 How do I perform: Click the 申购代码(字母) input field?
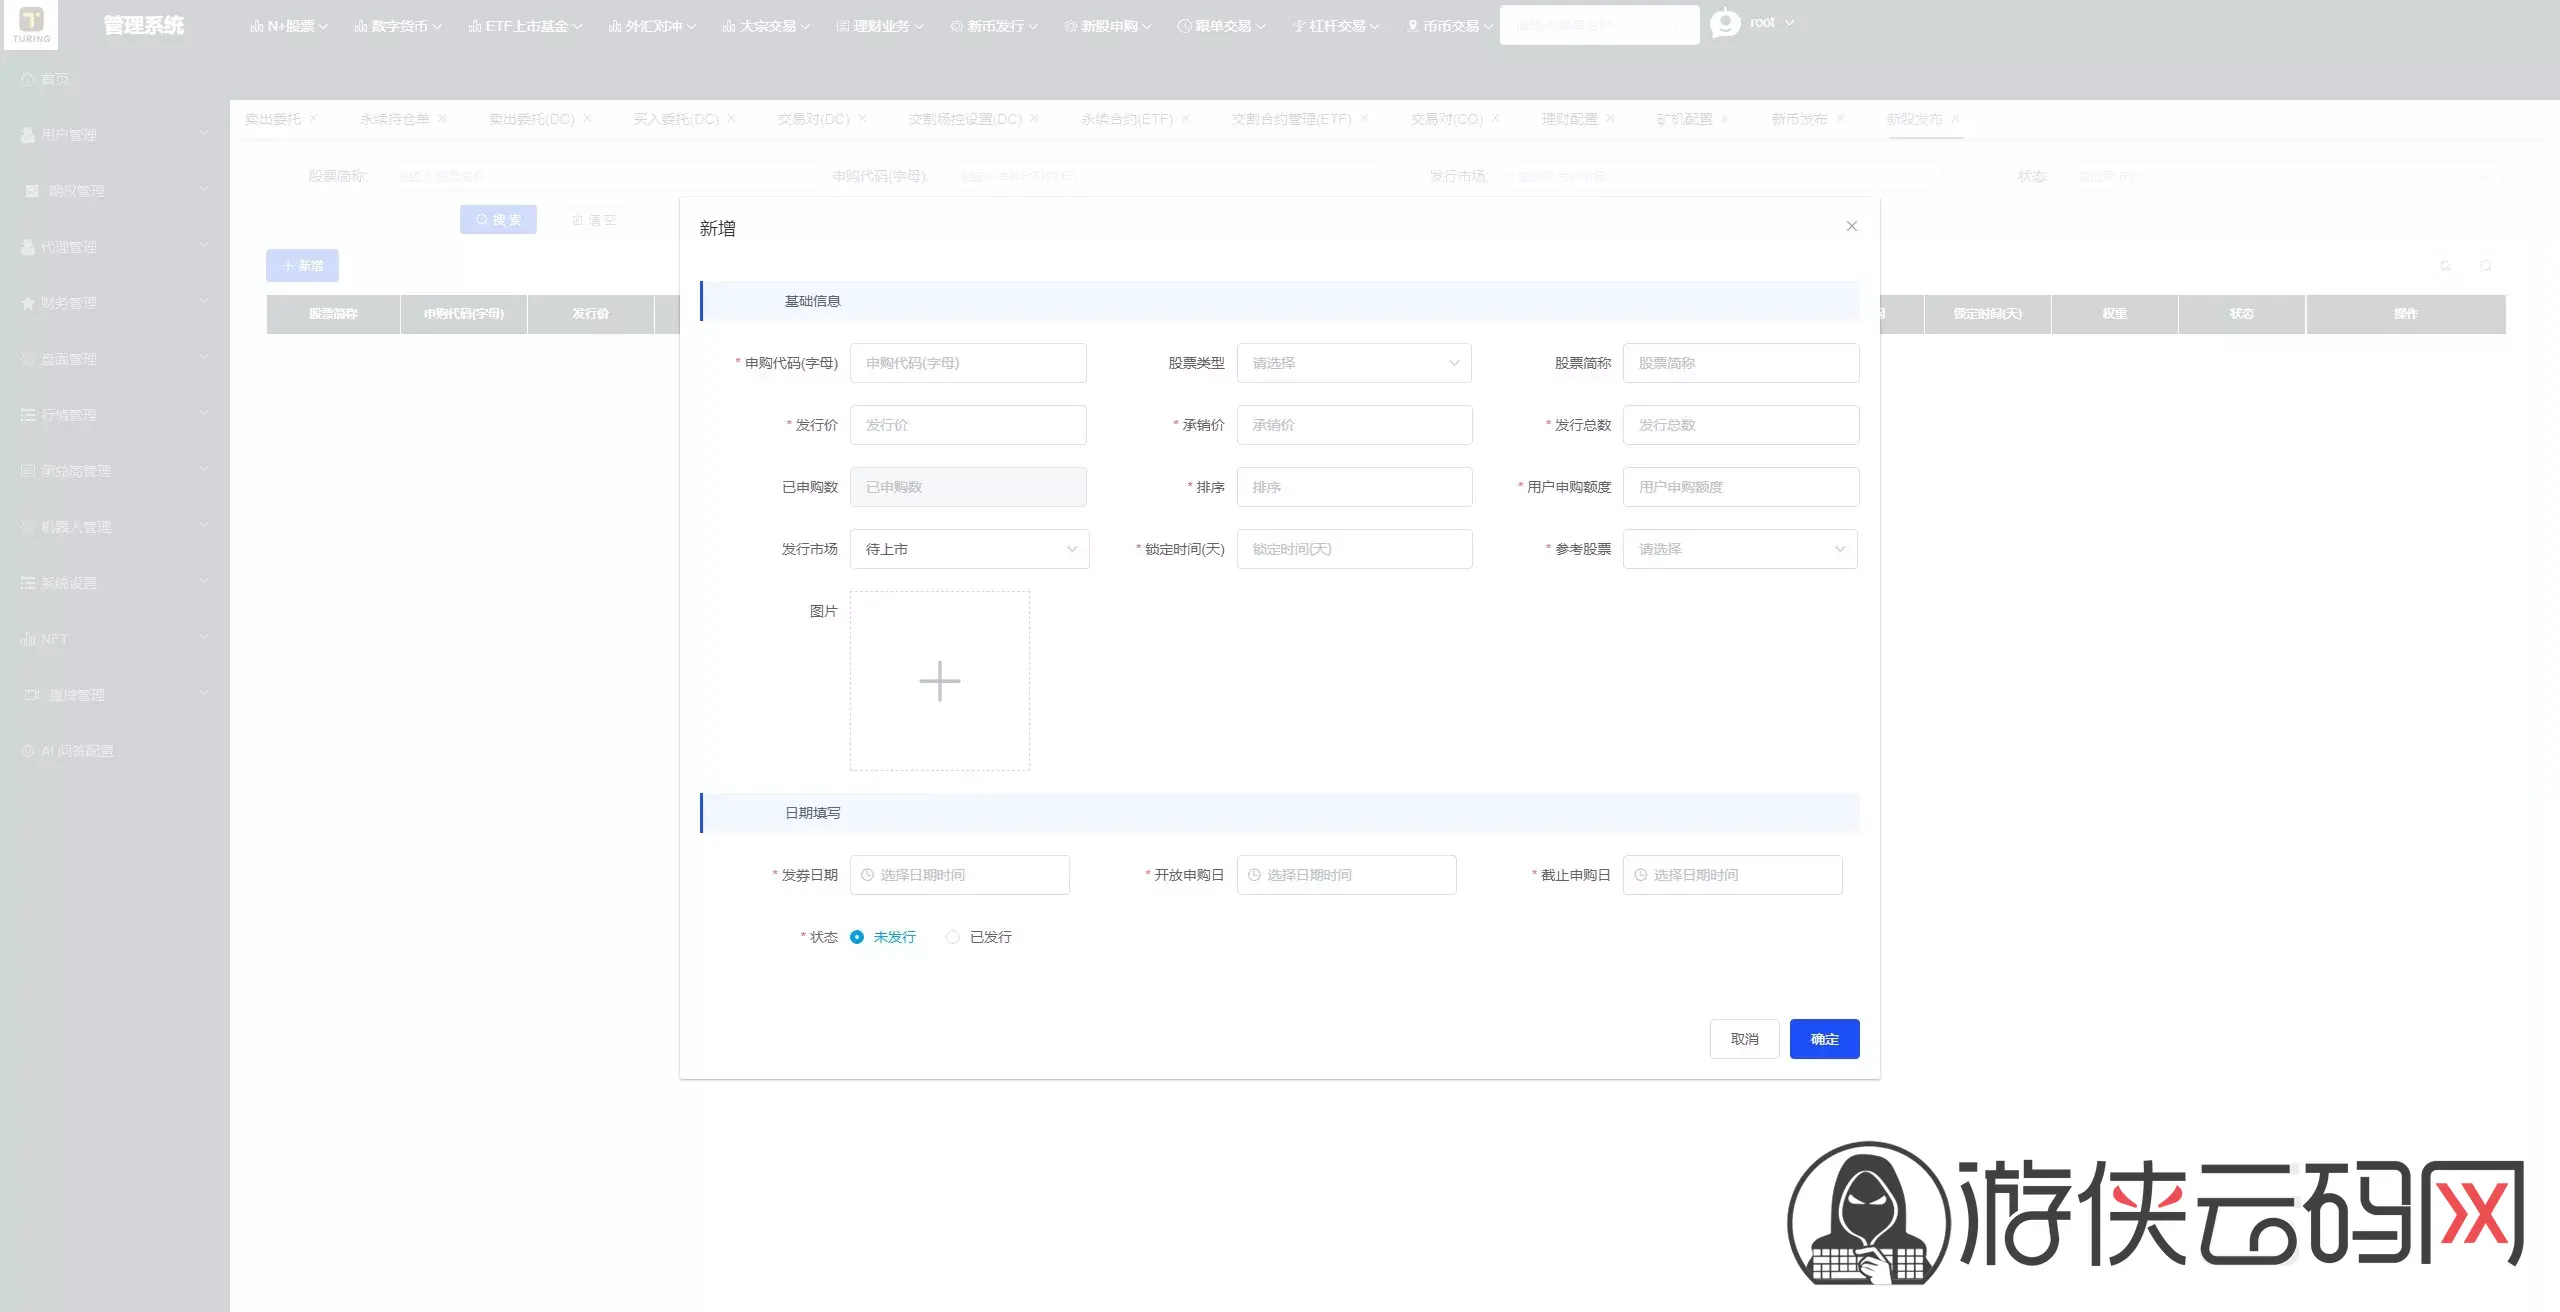[968, 363]
